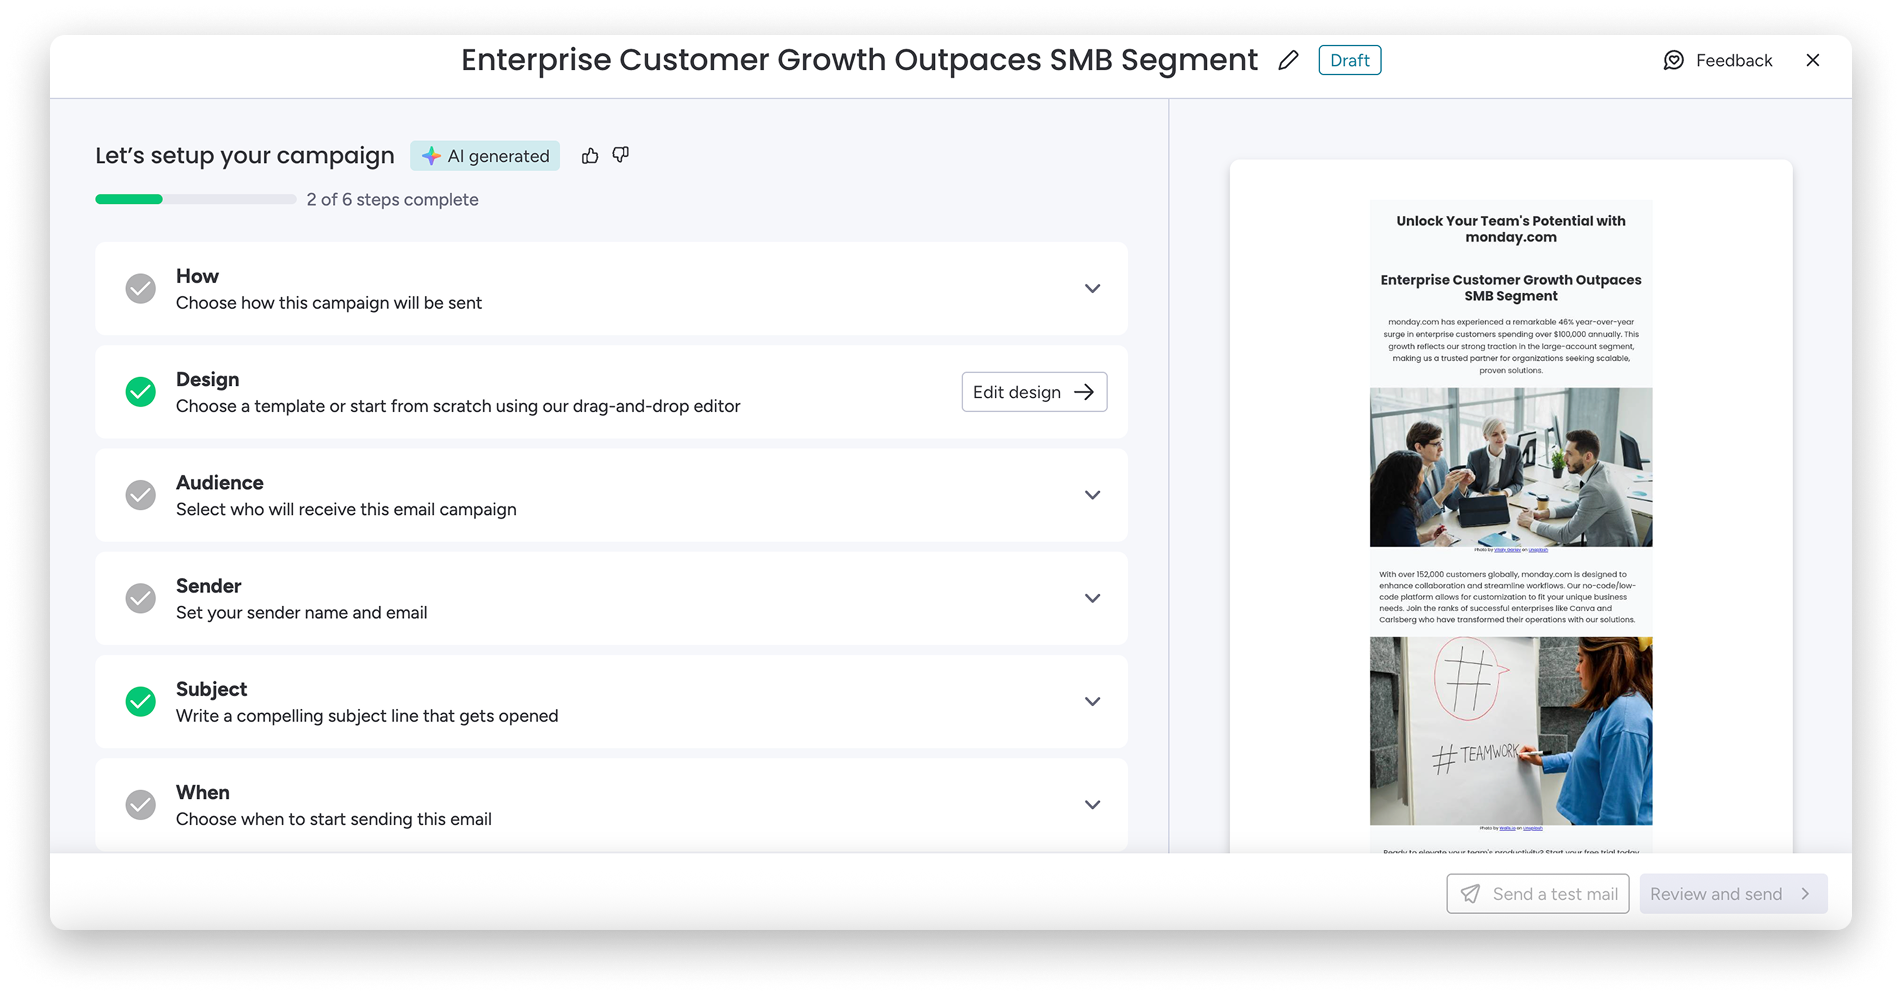This screenshot has width=1897, height=995.
Task: Expand the Audience section chevron
Action: 1093,495
